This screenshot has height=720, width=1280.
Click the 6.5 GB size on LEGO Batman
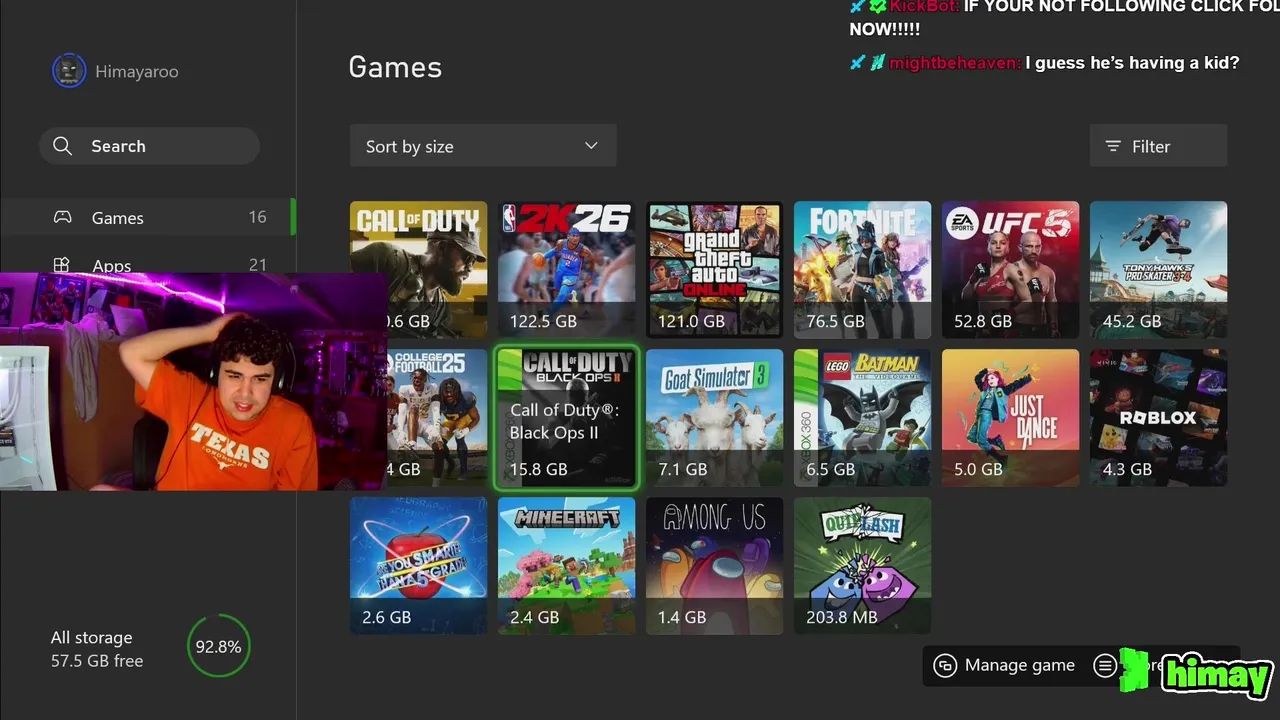pos(830,469)
